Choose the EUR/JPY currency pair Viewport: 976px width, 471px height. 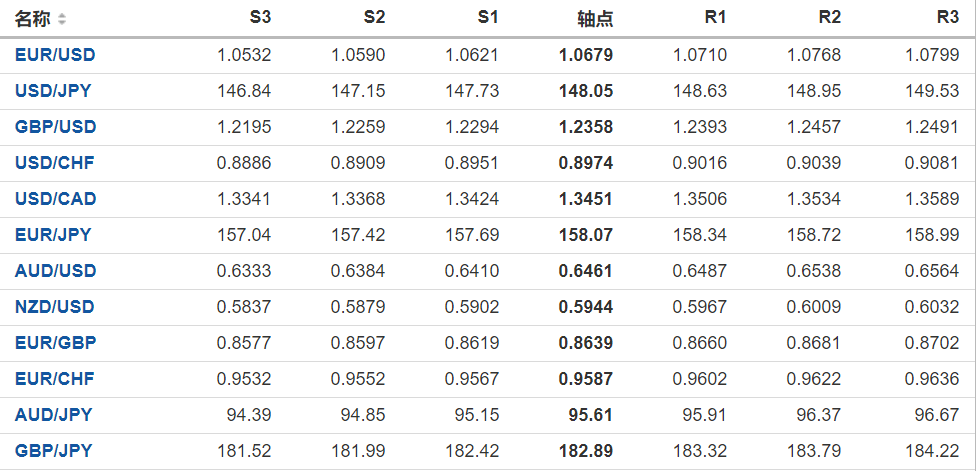pos(53,235)
